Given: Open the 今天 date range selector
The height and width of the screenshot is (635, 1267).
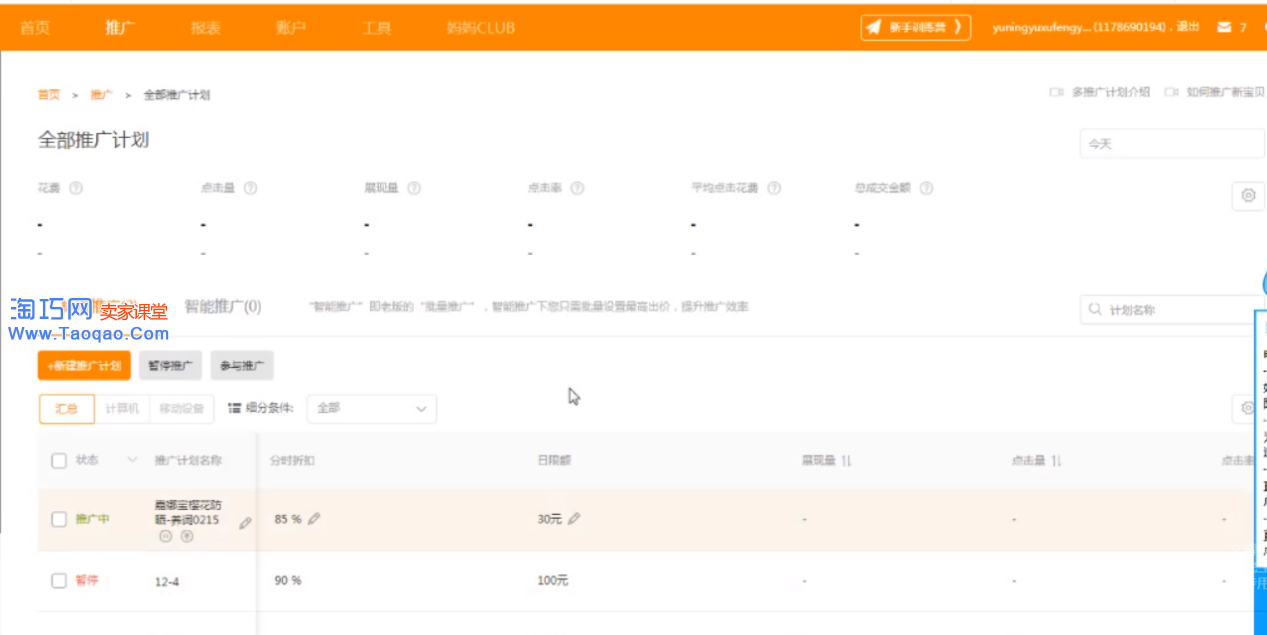Looking at the screenshot, I should tap(1170, 144).
